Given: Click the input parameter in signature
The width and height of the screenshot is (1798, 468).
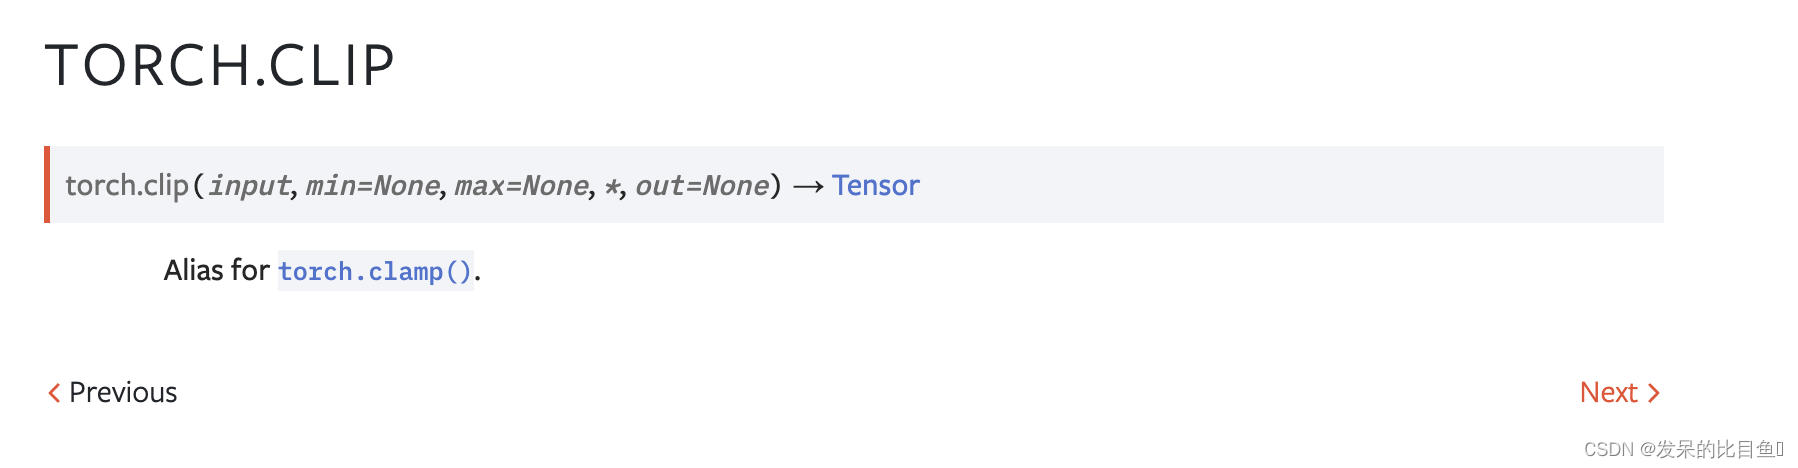Looking at the screenshot, I should click(x=250, y=186).
